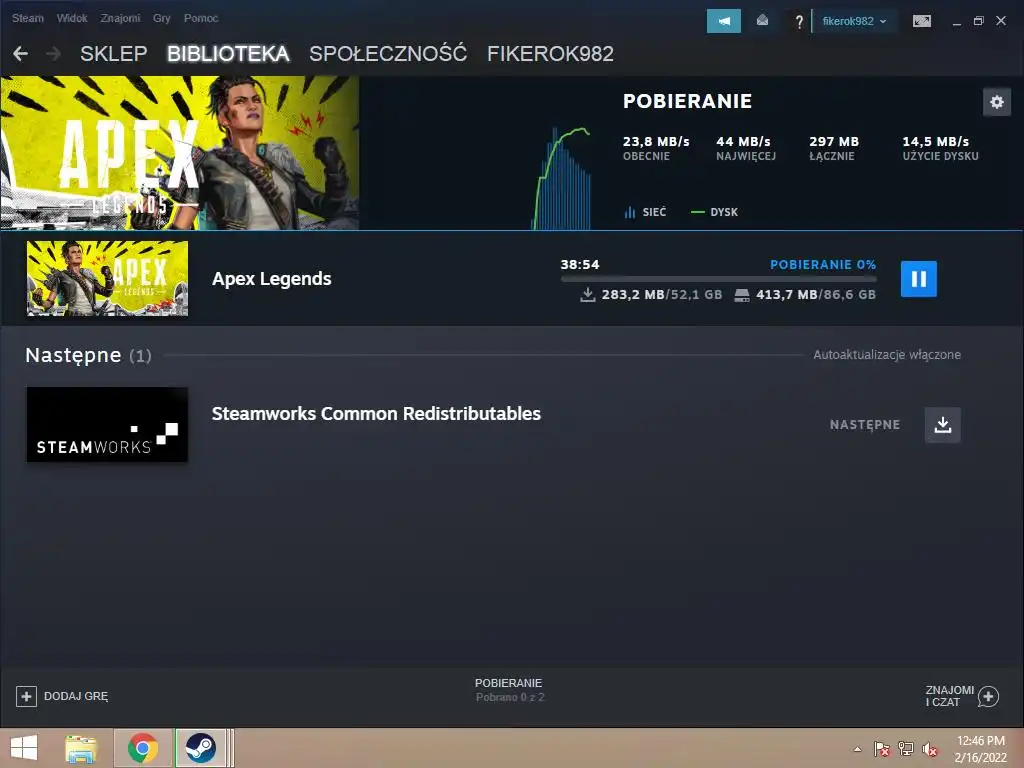Click the network throughput graph
Viewport: 1024px width, 768px height.
click(x=562, y=178)
